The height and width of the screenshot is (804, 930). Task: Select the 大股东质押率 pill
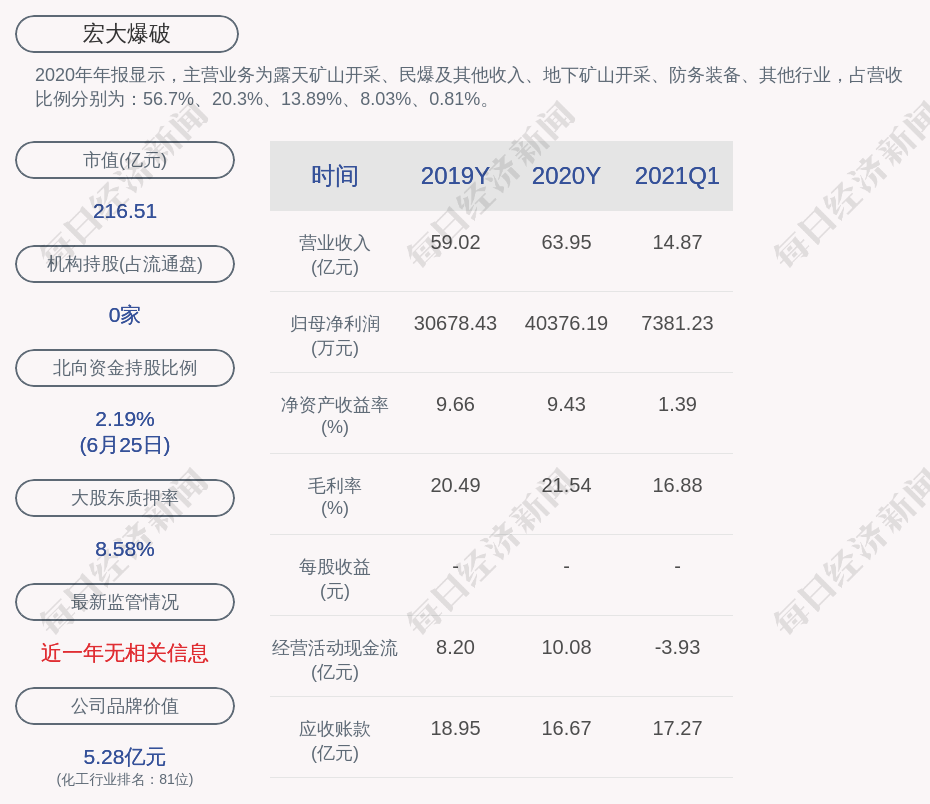point(125,498)
